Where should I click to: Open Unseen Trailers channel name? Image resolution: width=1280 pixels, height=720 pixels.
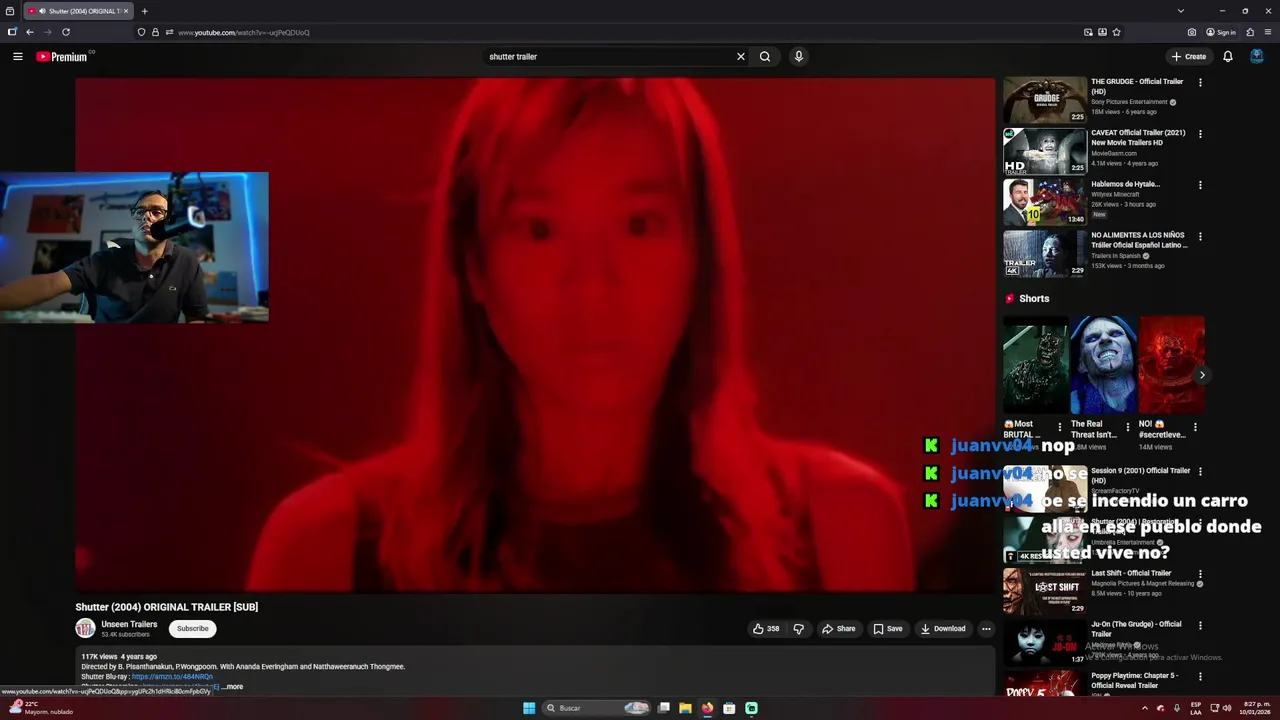(129, 624)
